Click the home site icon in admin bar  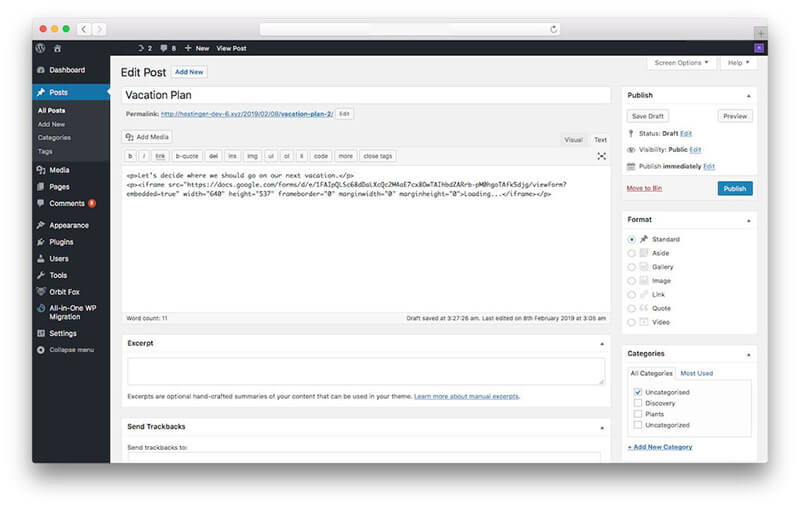pos(59,48)
